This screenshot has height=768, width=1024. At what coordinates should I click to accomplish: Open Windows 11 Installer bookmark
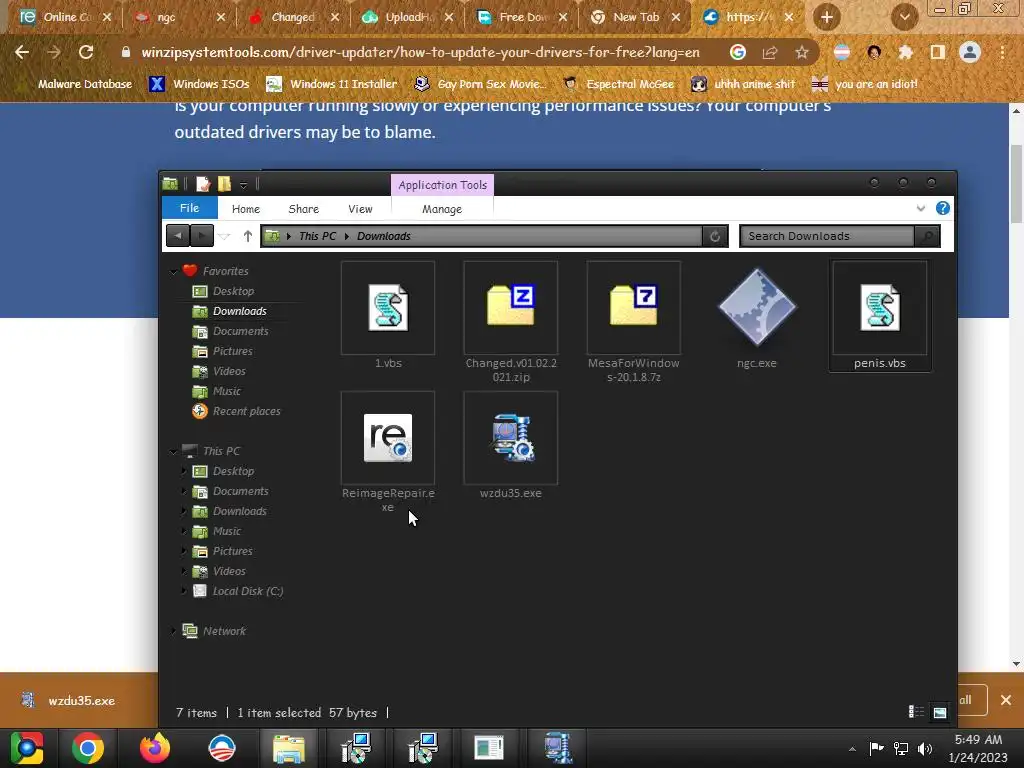[332, 84]
